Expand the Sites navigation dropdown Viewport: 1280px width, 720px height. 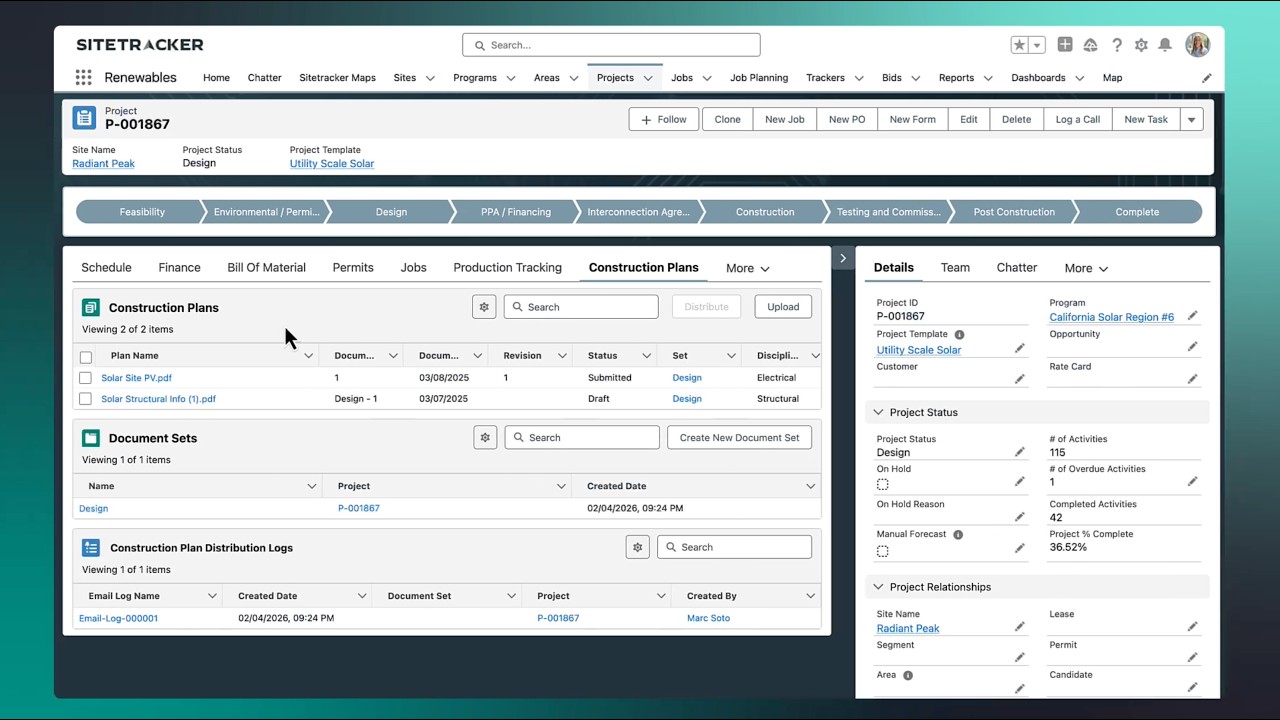[430, 78]
